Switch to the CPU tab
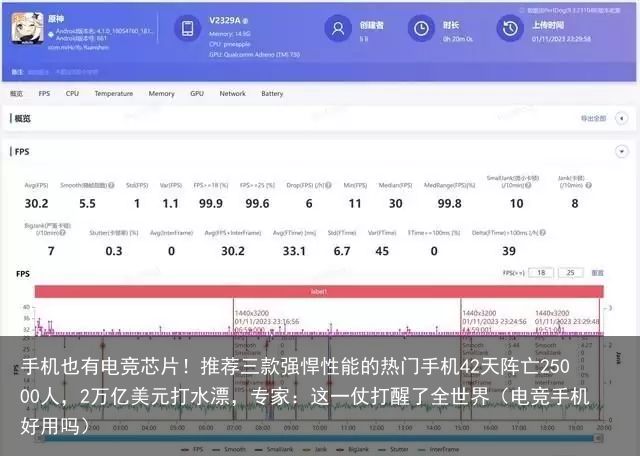640x456 pixels. [72, 93]
